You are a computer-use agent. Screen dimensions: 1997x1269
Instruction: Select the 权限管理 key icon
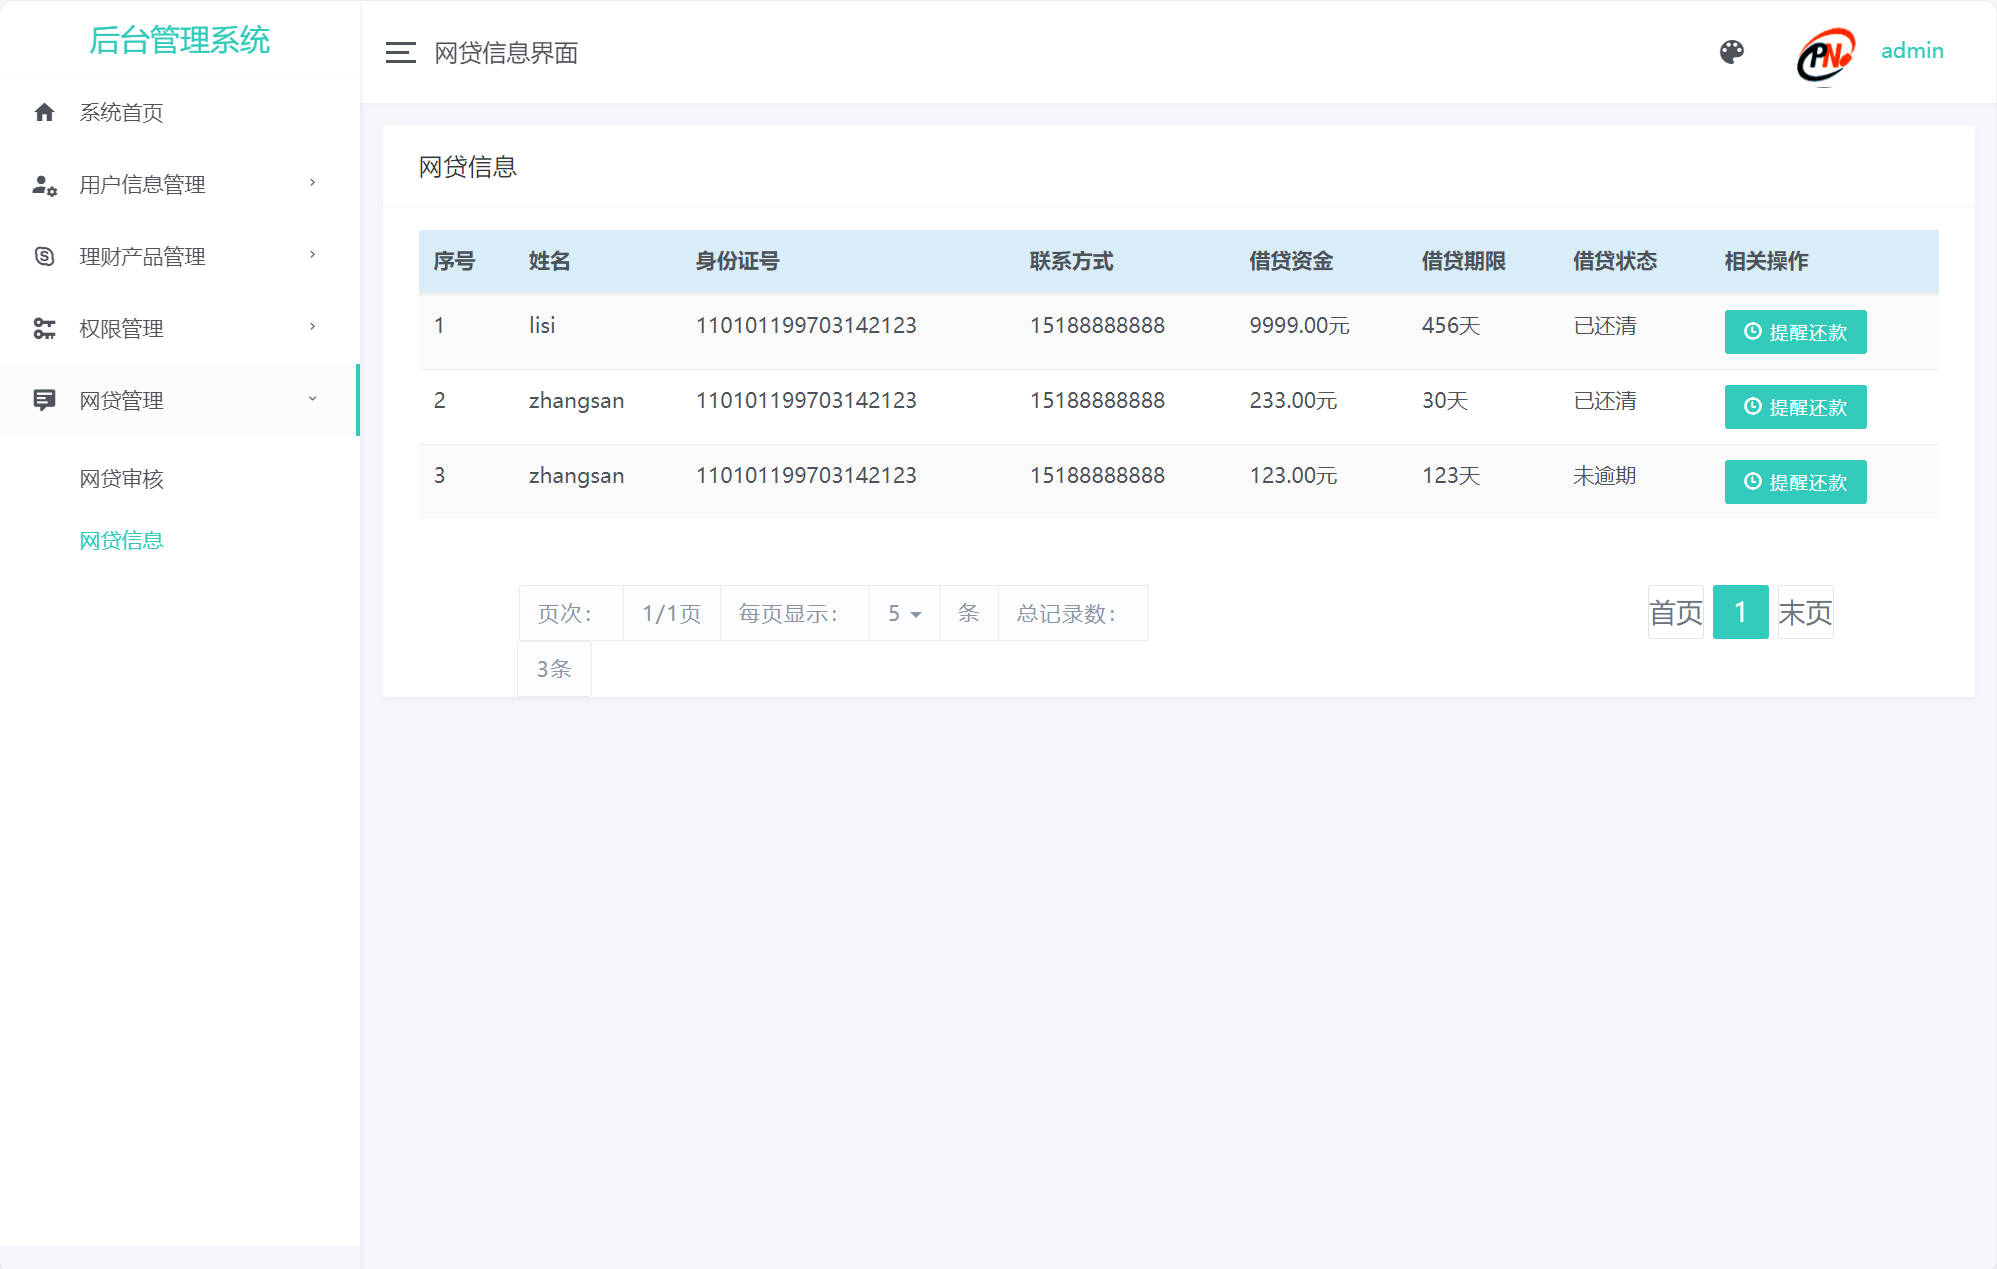(44, 328)
